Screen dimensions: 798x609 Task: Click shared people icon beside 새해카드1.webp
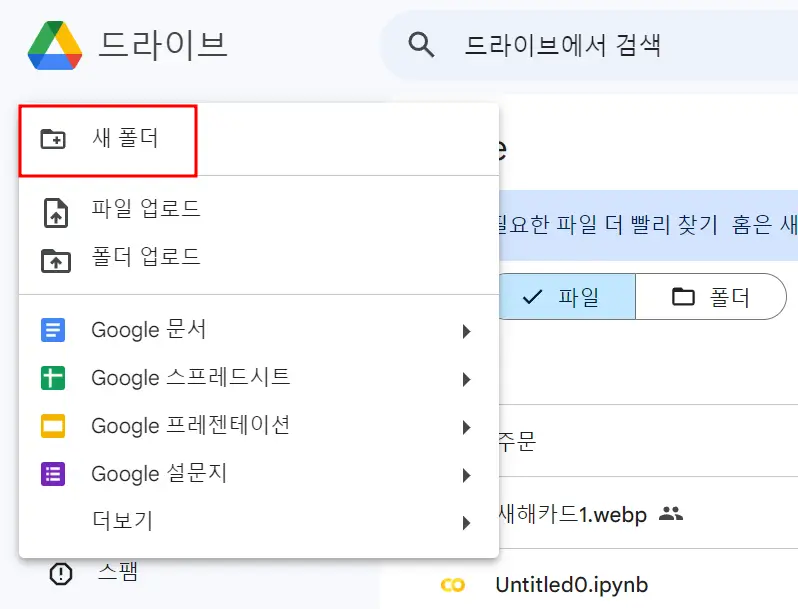pos(671,513)
